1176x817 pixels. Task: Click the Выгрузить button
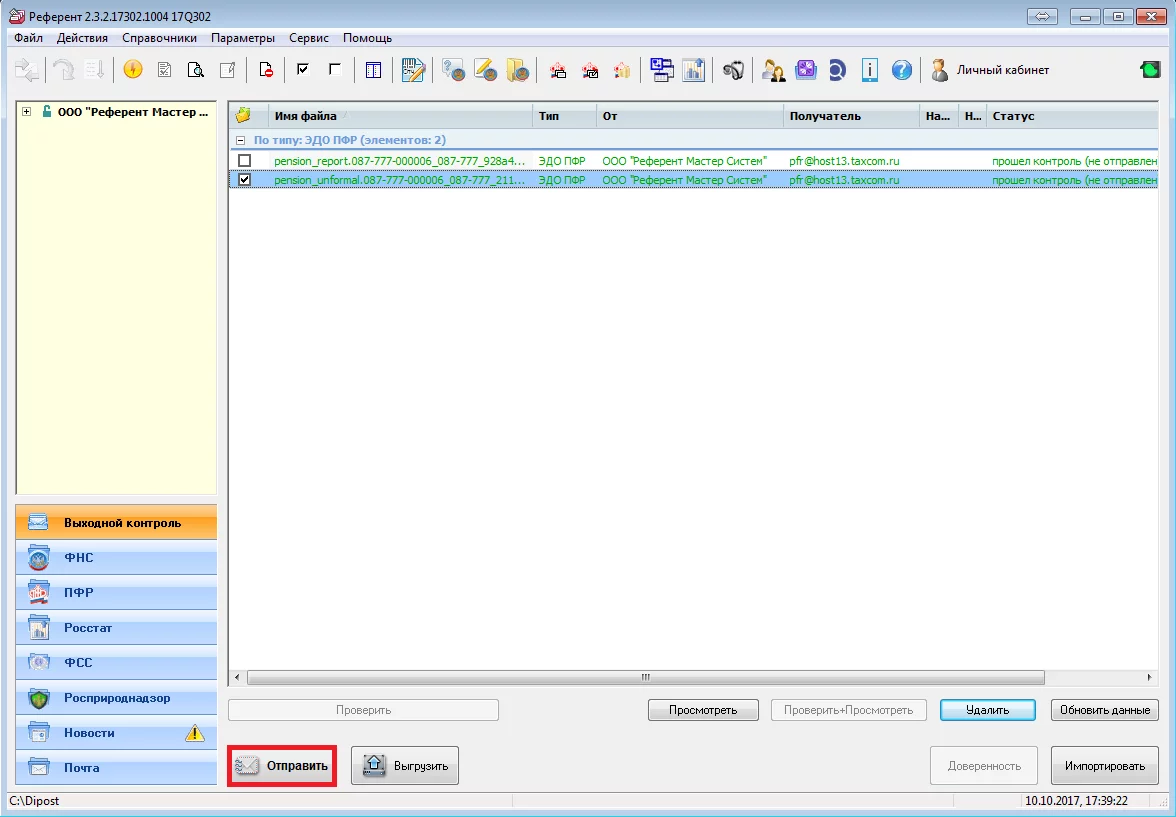coord(405,766)
